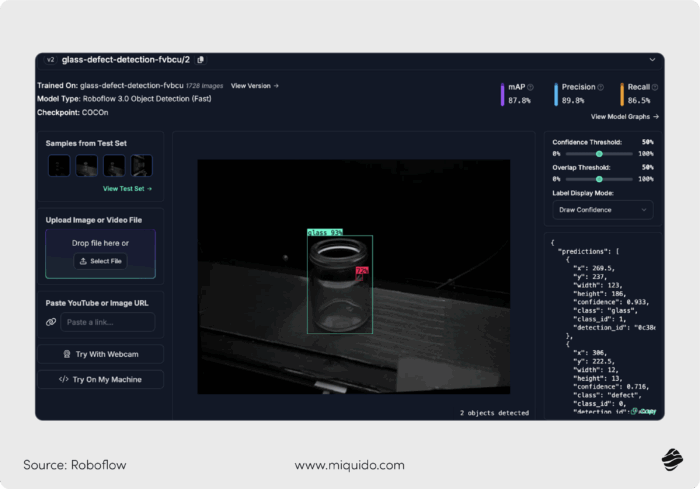Click the Model Type Roboflow 3.0 text

tap(124, 99)
